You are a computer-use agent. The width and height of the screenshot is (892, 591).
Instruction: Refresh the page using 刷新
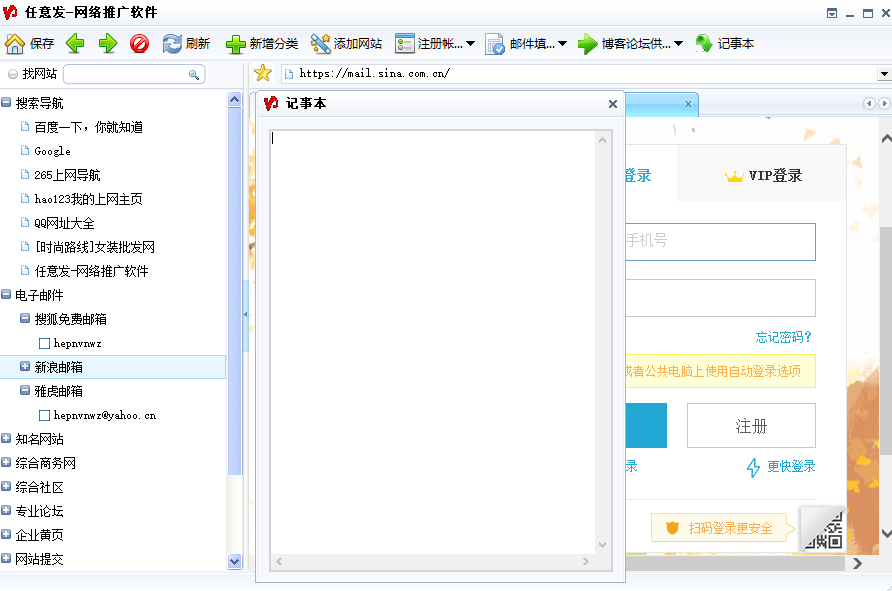tap(186, 43)
